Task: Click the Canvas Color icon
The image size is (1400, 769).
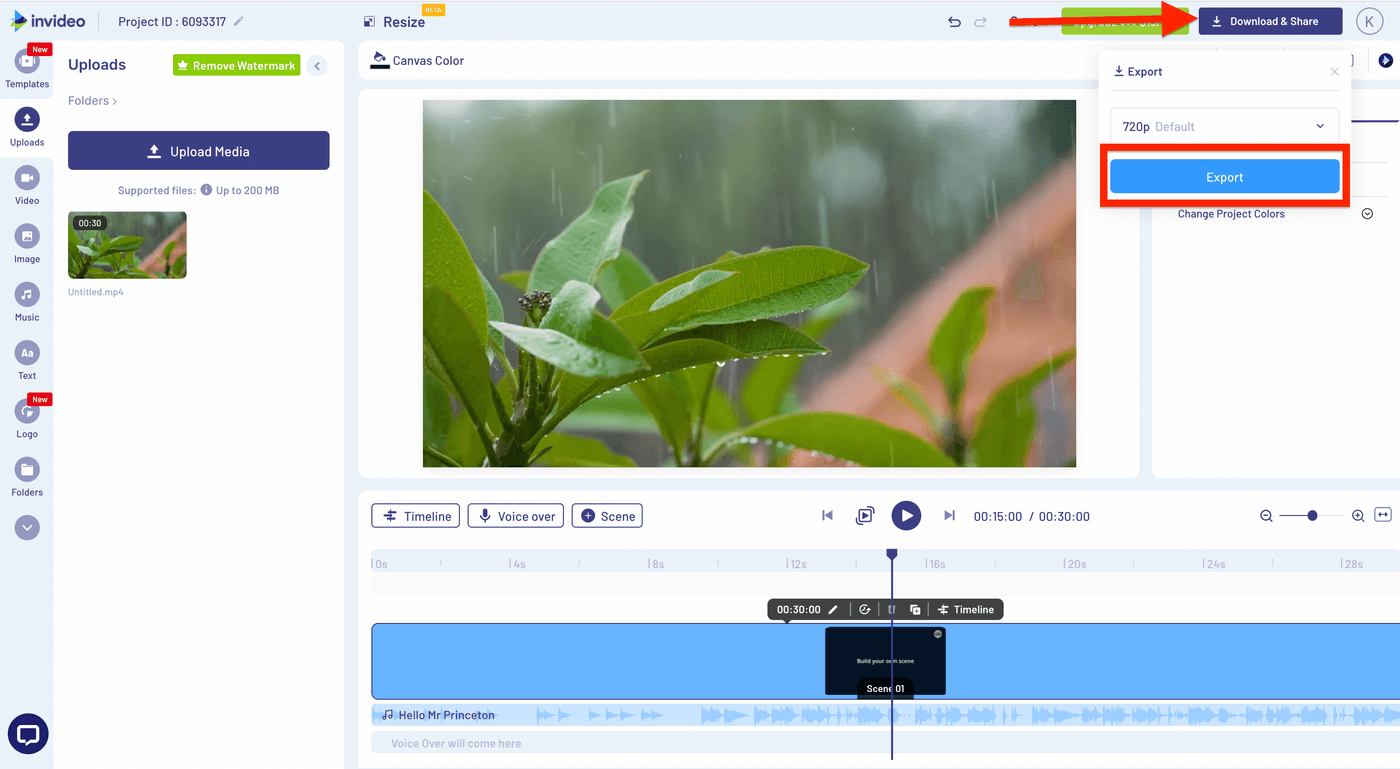Action: (x=380, y=60)
